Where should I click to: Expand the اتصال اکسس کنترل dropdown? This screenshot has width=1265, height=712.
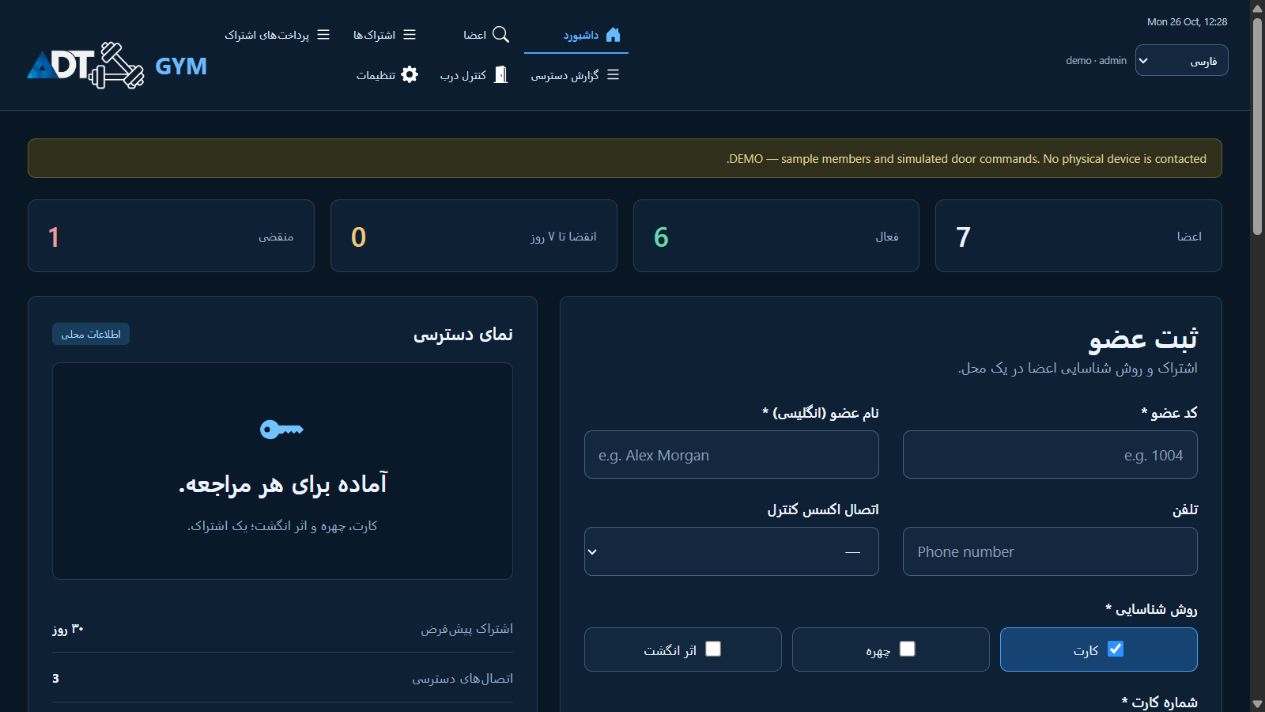pos(731,552)
